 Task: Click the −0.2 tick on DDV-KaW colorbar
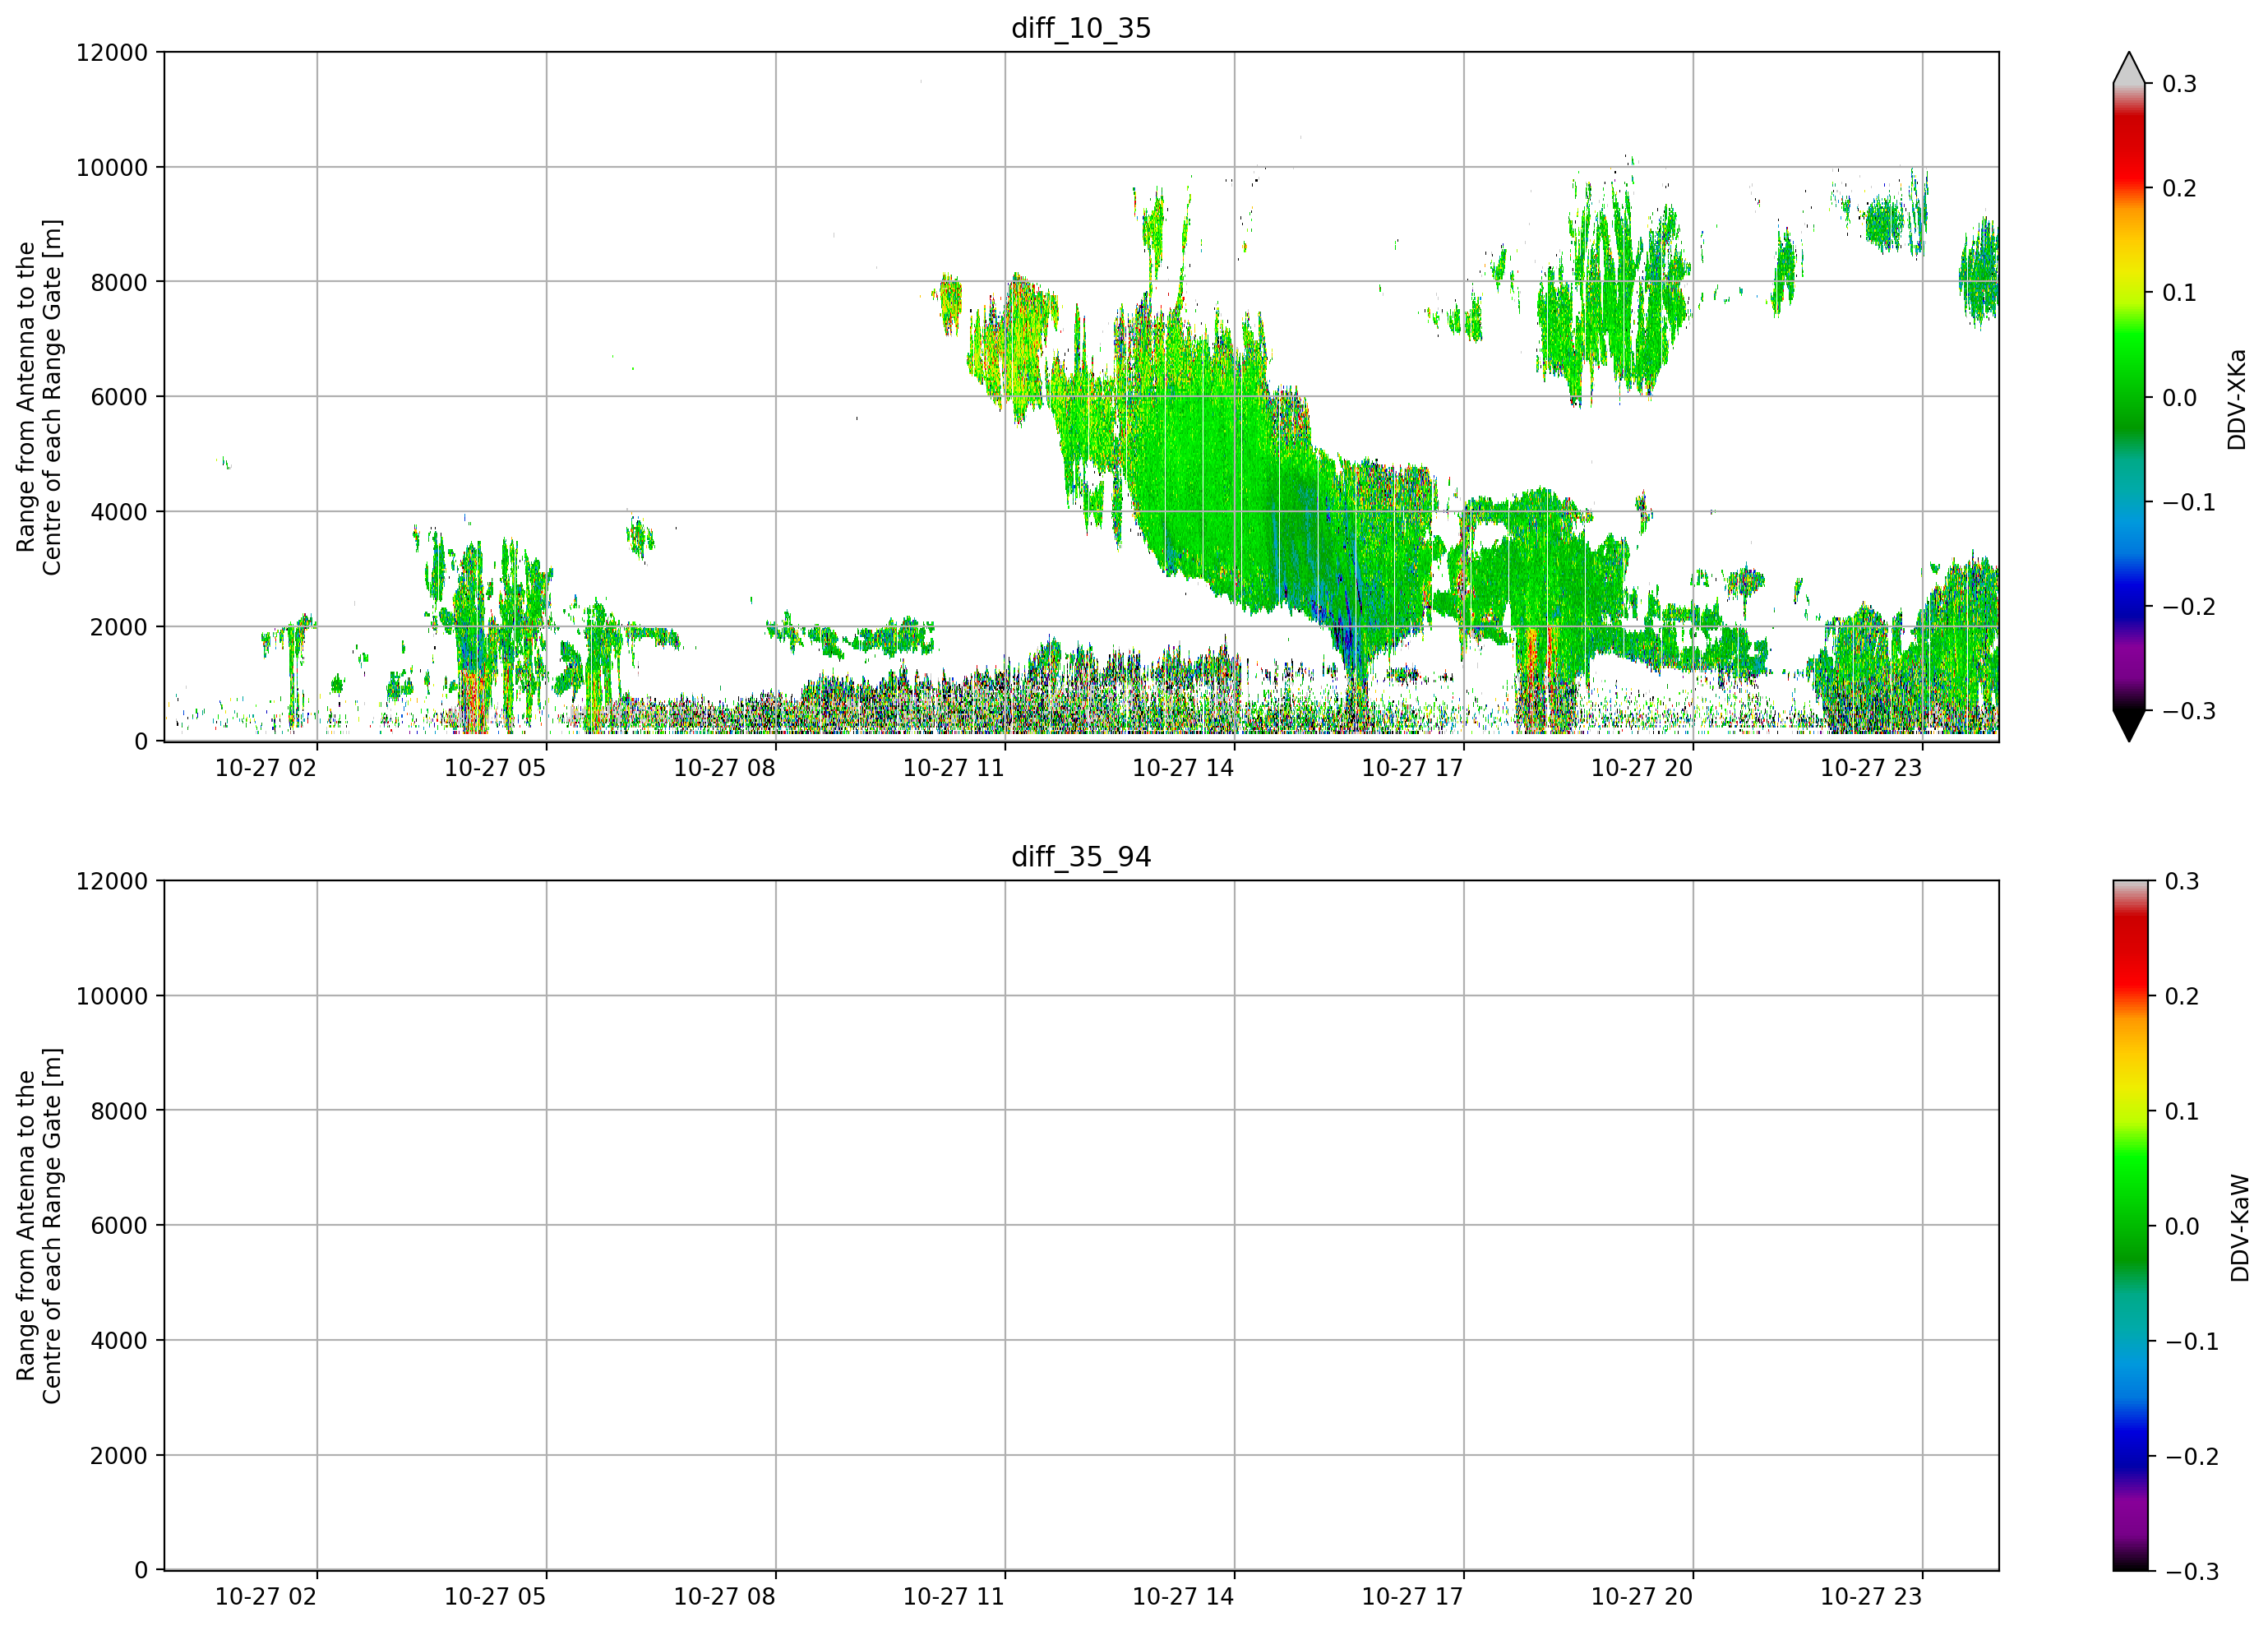click(x=2191, y=1456)
